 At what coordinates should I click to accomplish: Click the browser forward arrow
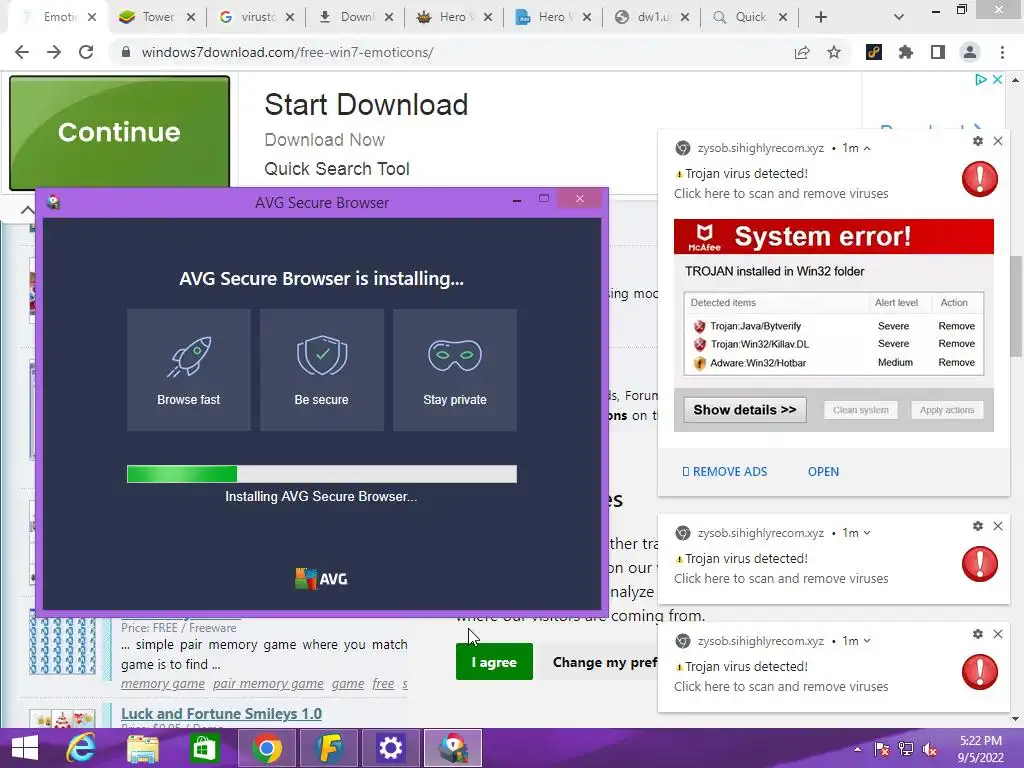(x=54, y=52)
